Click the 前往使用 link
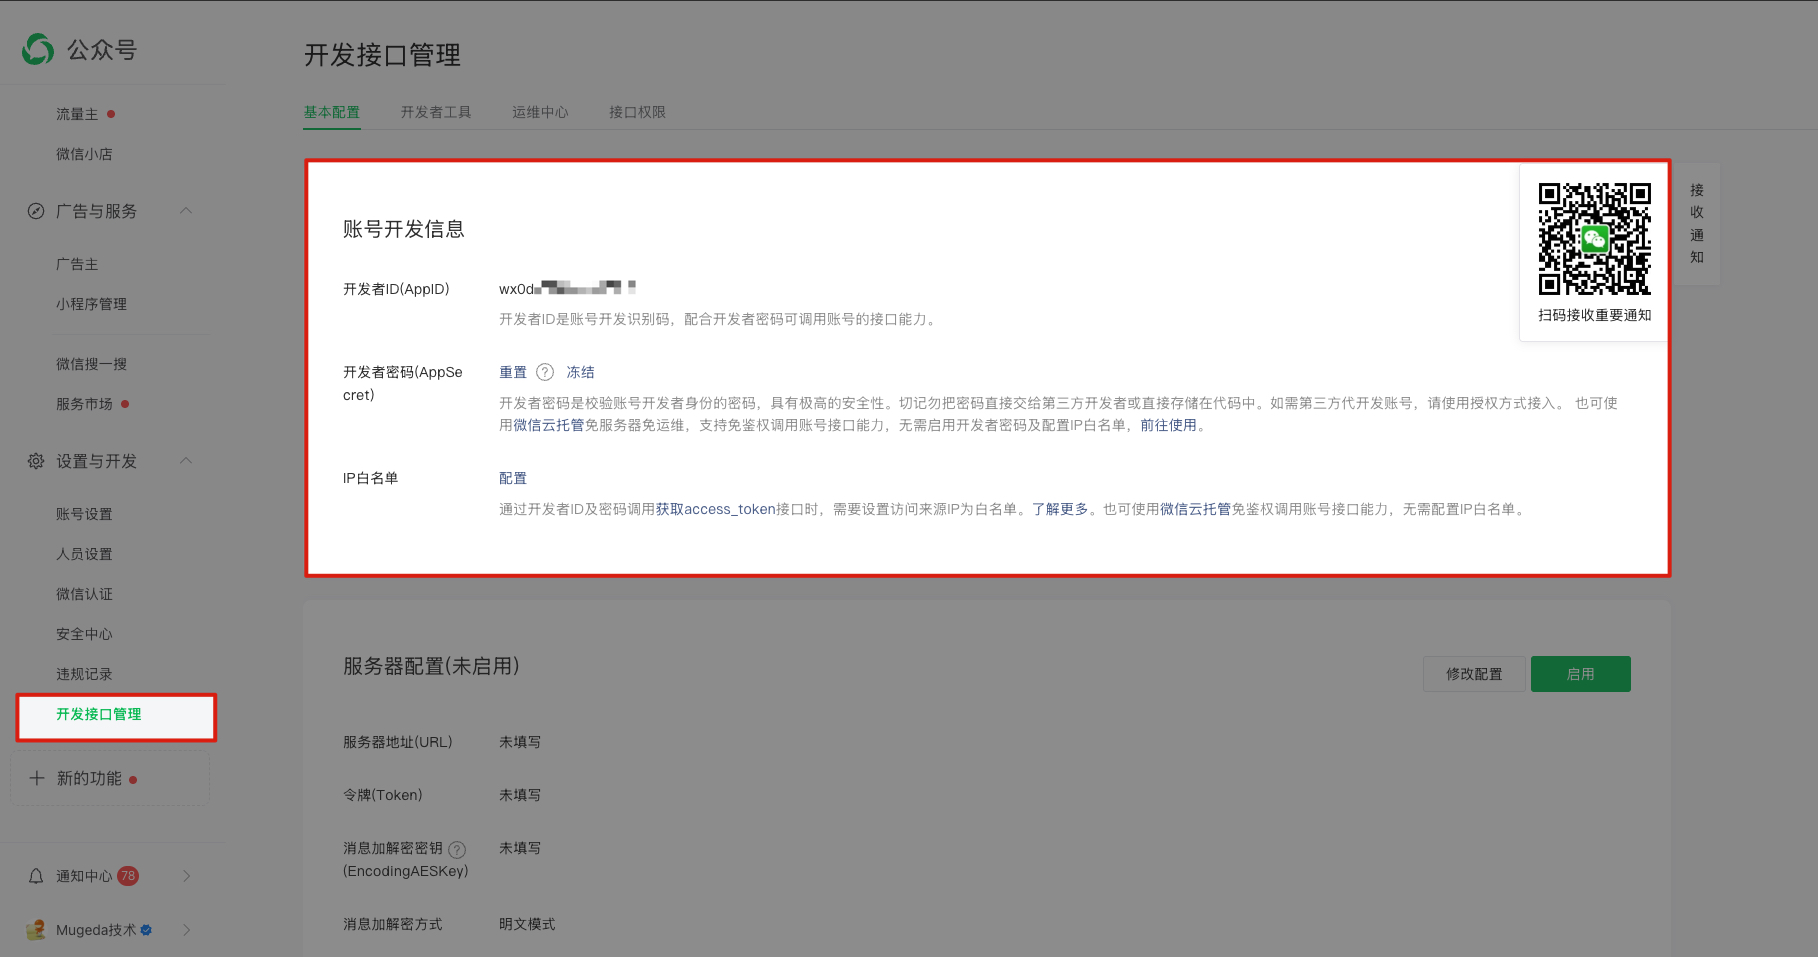Screen dimensions: 1818x957 point(1168,425)
